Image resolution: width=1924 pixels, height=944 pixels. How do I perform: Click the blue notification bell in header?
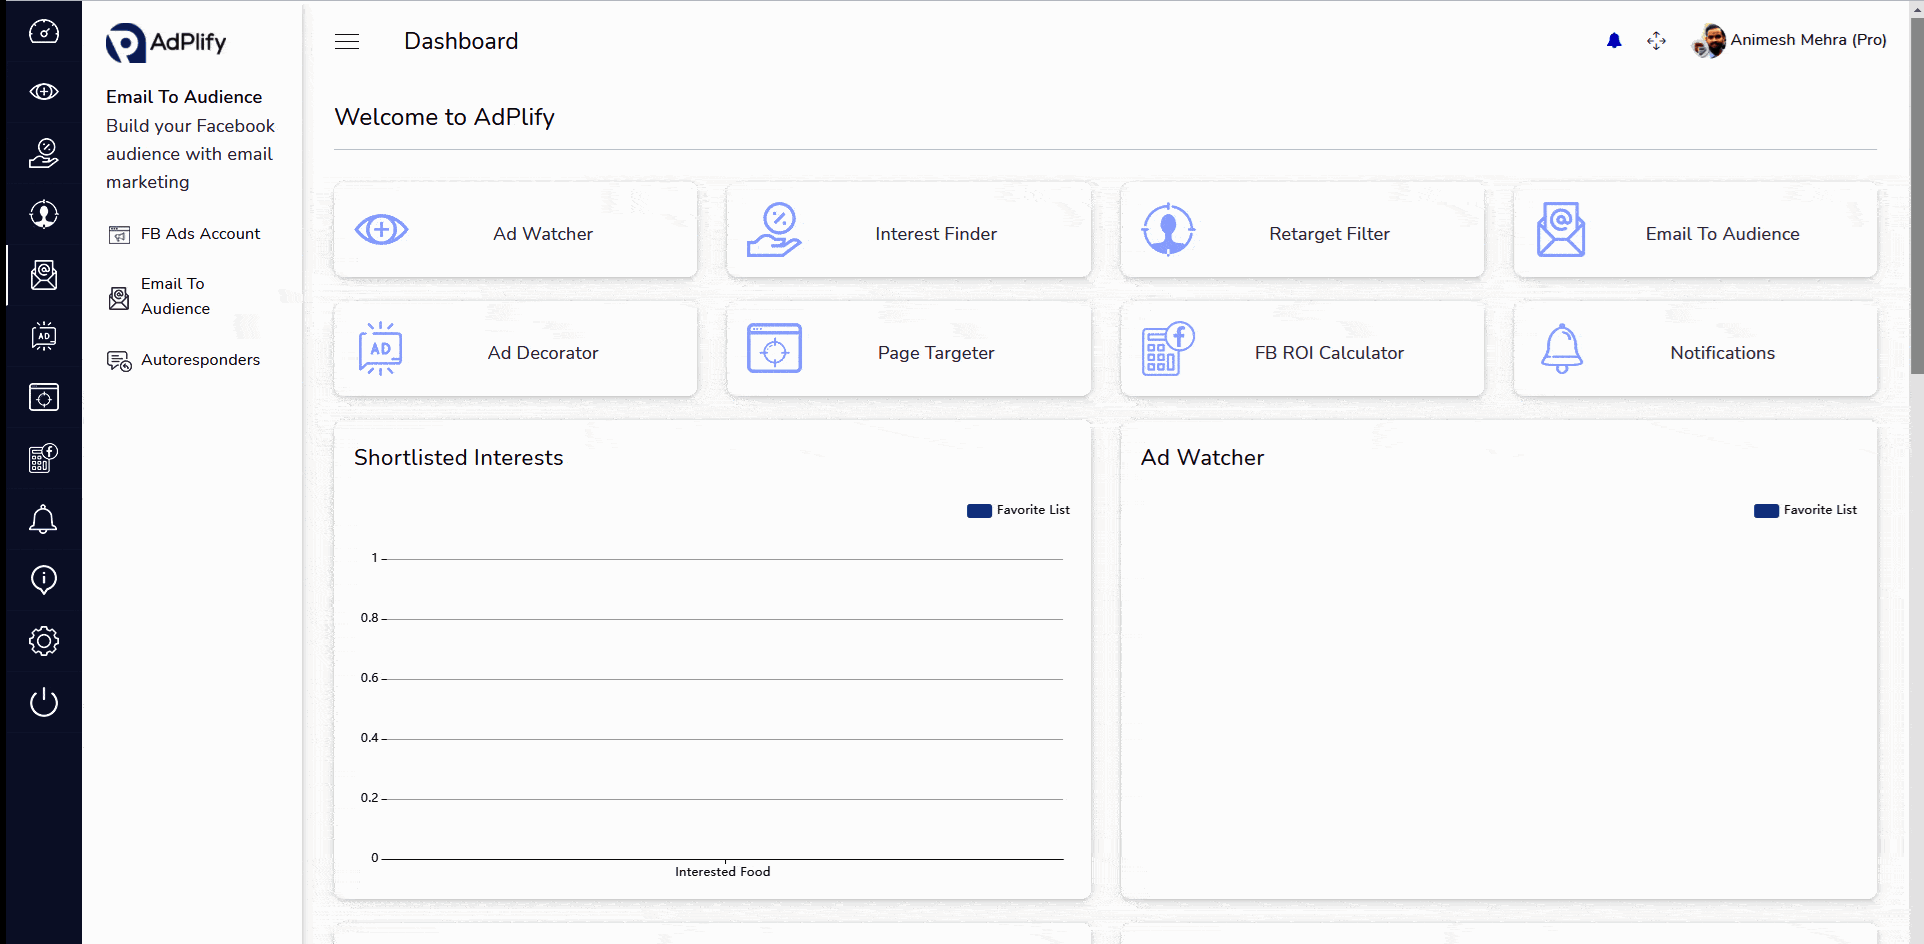pos(1613,41)
